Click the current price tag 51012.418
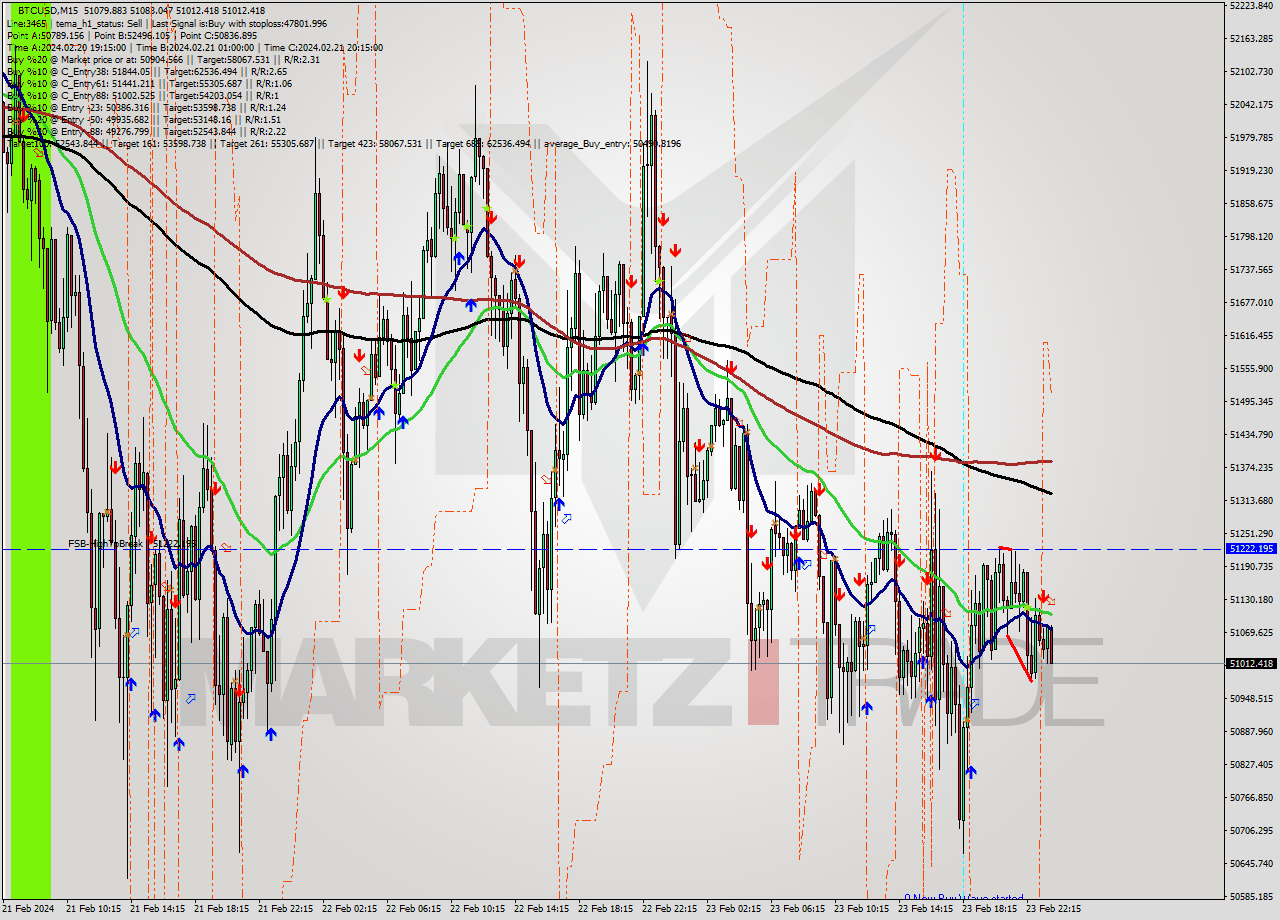 (1250, 663)
